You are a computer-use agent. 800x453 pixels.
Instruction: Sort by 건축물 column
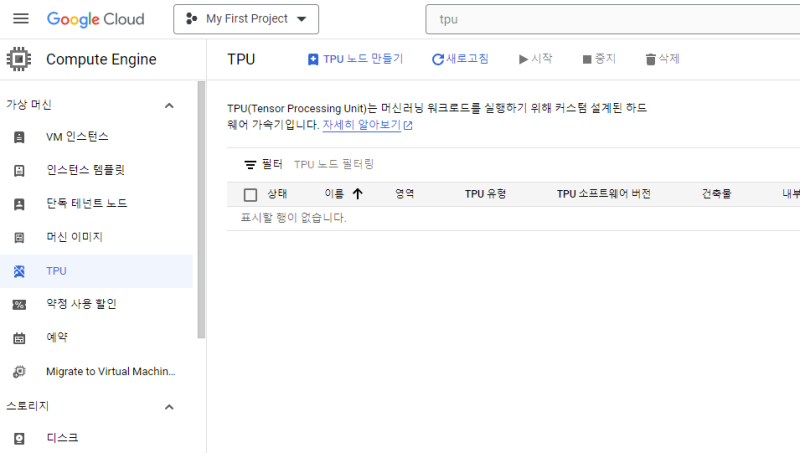[716, 194]
